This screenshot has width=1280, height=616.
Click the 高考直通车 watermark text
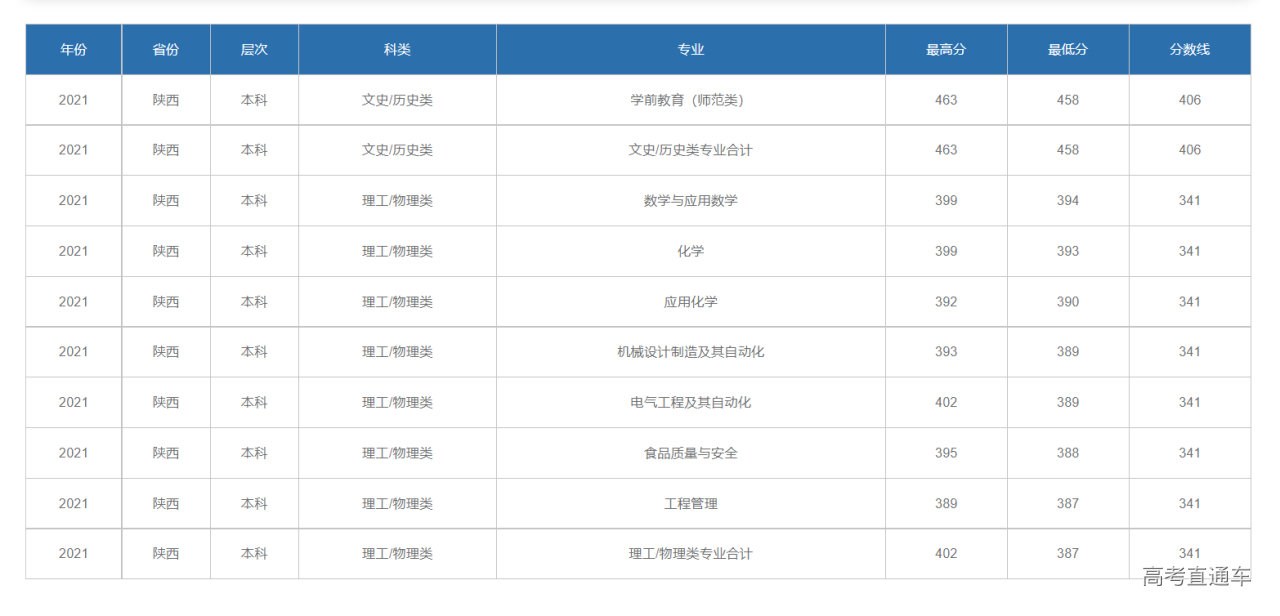(1196, 576)
